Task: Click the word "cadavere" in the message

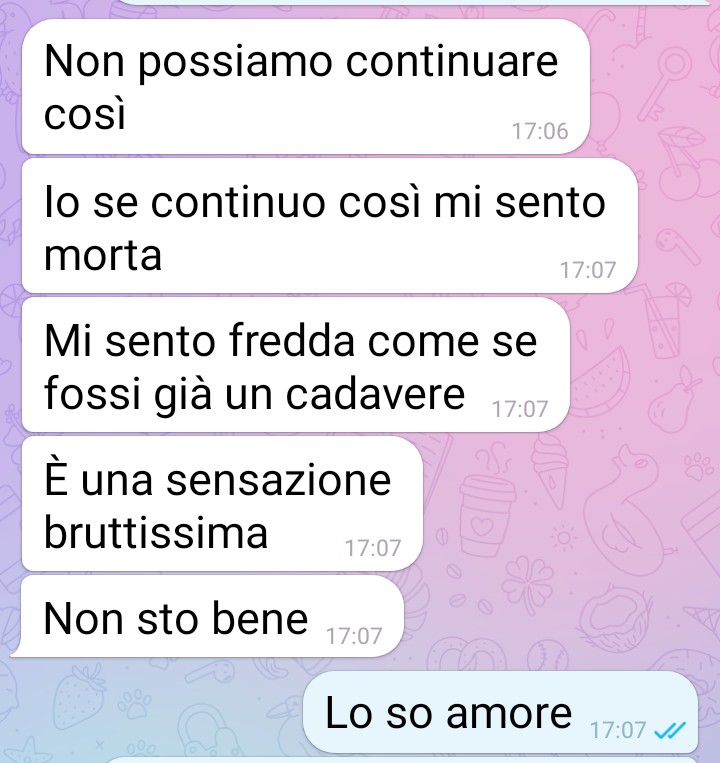Action: (375, 394)
